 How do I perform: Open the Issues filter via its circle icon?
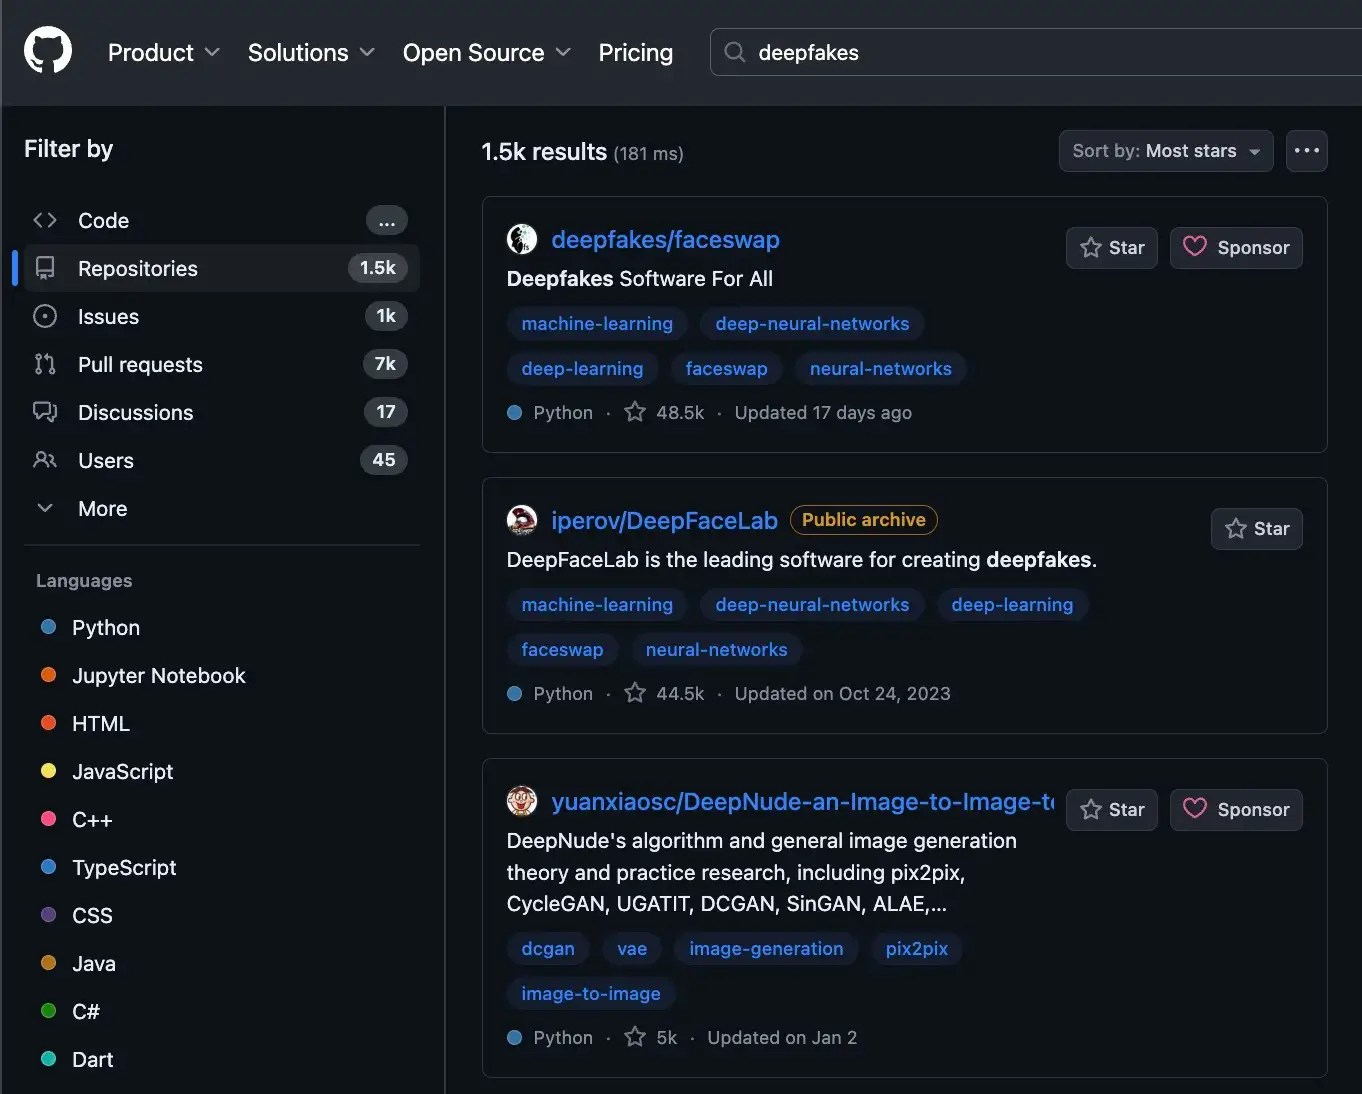[x=45, y=316]
